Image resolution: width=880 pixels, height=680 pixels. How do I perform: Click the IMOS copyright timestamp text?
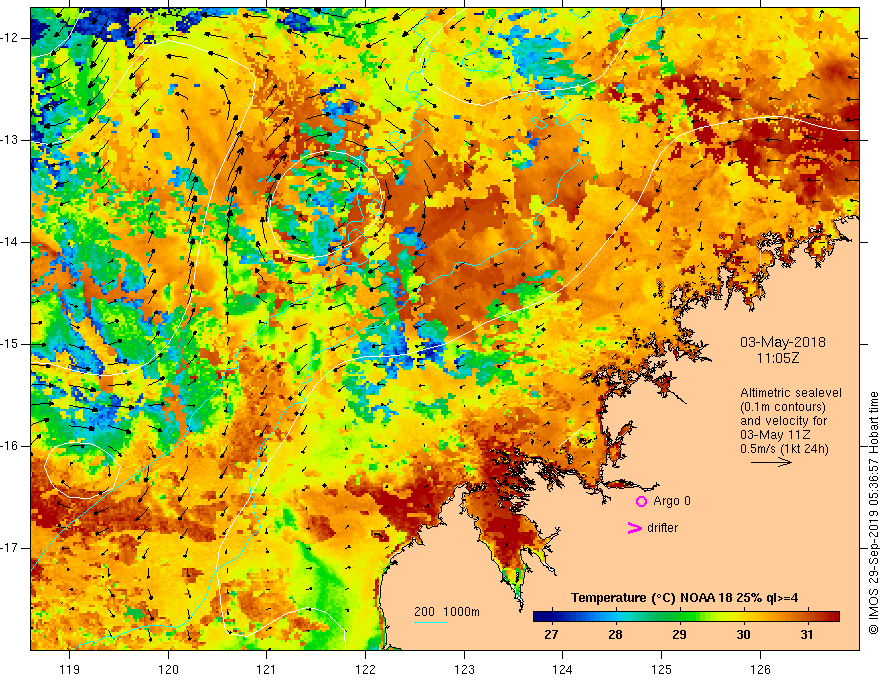tap(873, 513)
